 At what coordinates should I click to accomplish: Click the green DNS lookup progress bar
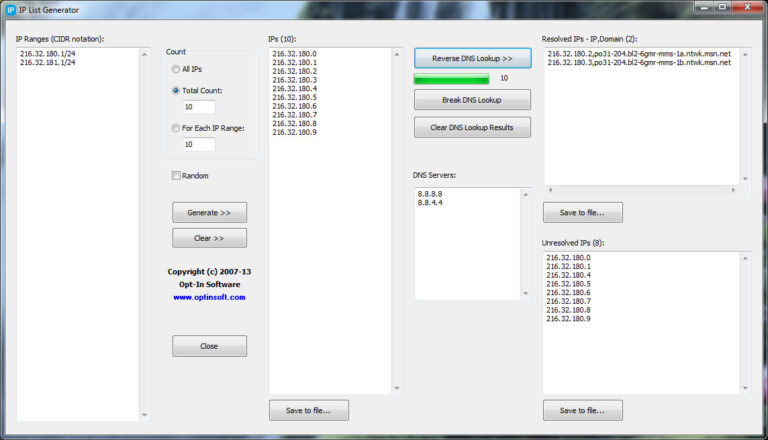click(x=451, y=78)
